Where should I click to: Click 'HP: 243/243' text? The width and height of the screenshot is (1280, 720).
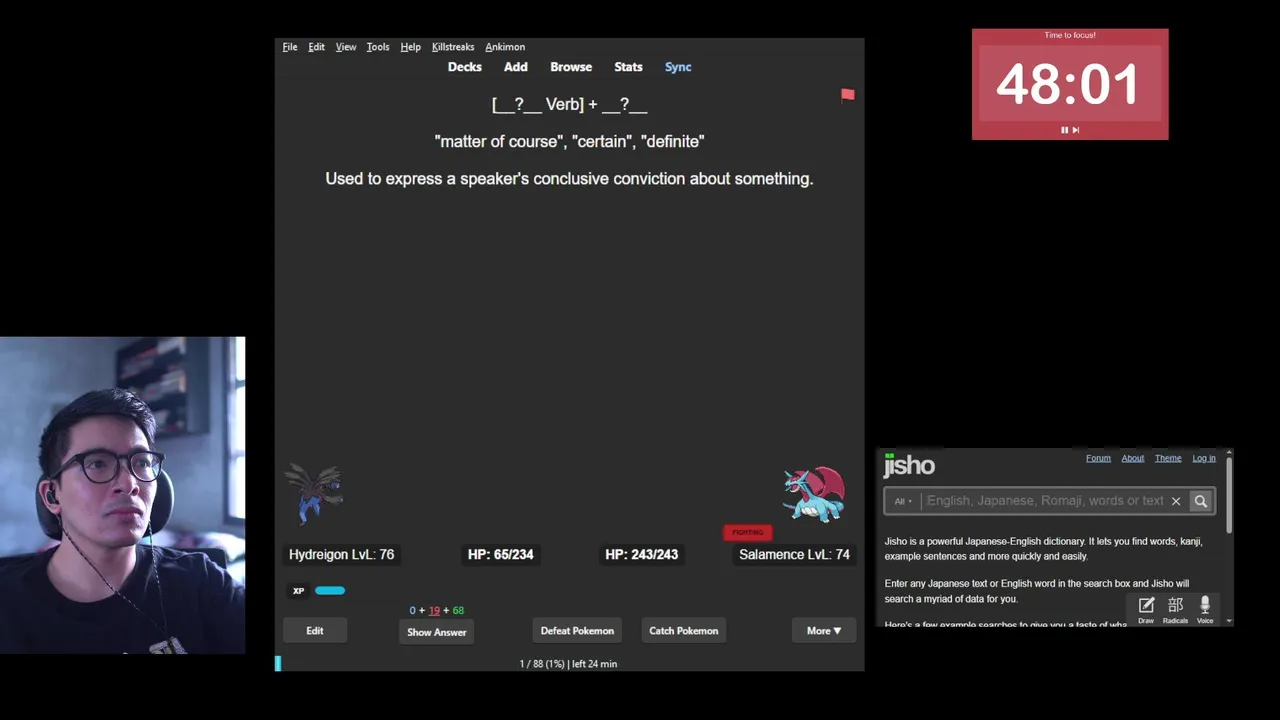click(641, 554)
